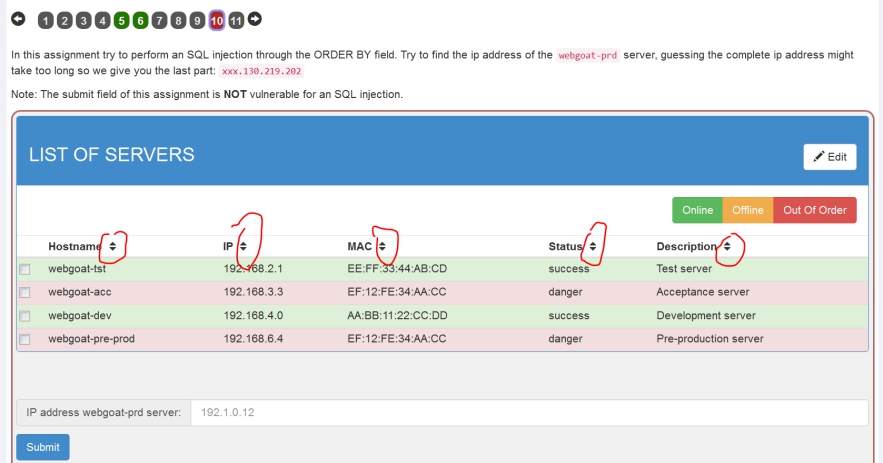Select the webgoat-dev hostname cell
The height and width of the screenshot is (463, 883).
pyautogui.click(x=80, y=315)
